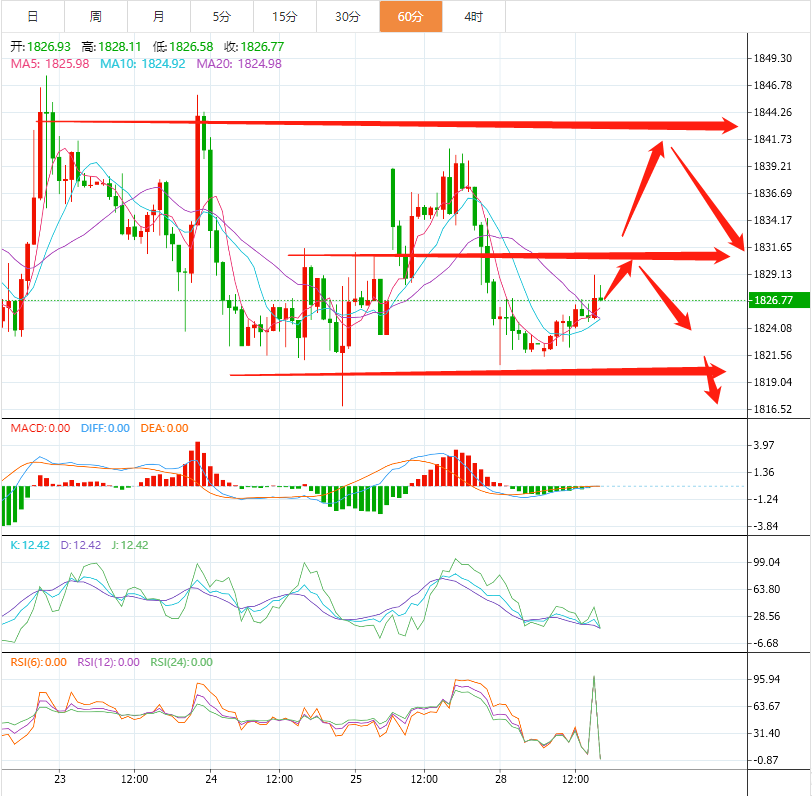This screenshot has height=796, width=812.
Task: Select the 周 weekly timeframe tab
Action: pos(95,16)
